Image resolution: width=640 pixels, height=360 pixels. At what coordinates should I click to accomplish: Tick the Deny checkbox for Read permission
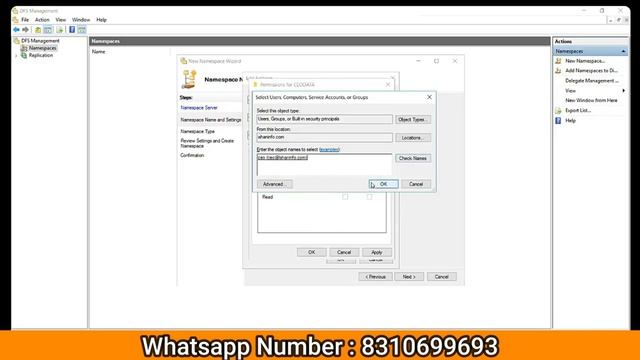click(x=370, y=197)
